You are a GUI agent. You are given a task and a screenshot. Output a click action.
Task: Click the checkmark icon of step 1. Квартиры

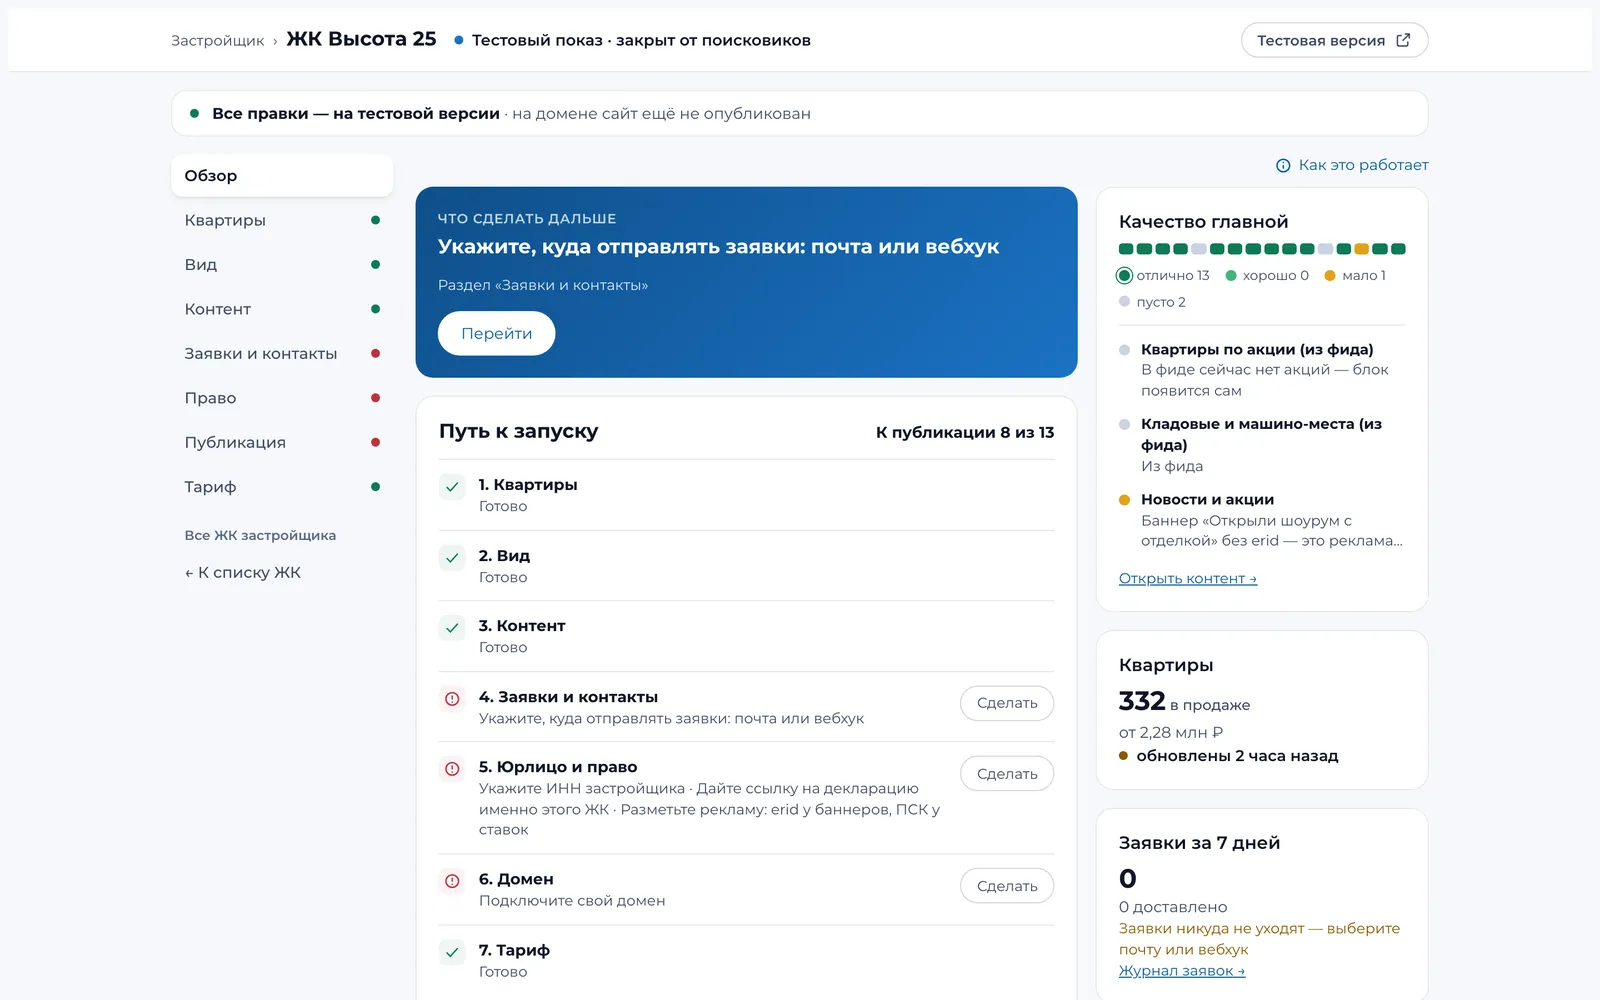[x=452, y=487]
